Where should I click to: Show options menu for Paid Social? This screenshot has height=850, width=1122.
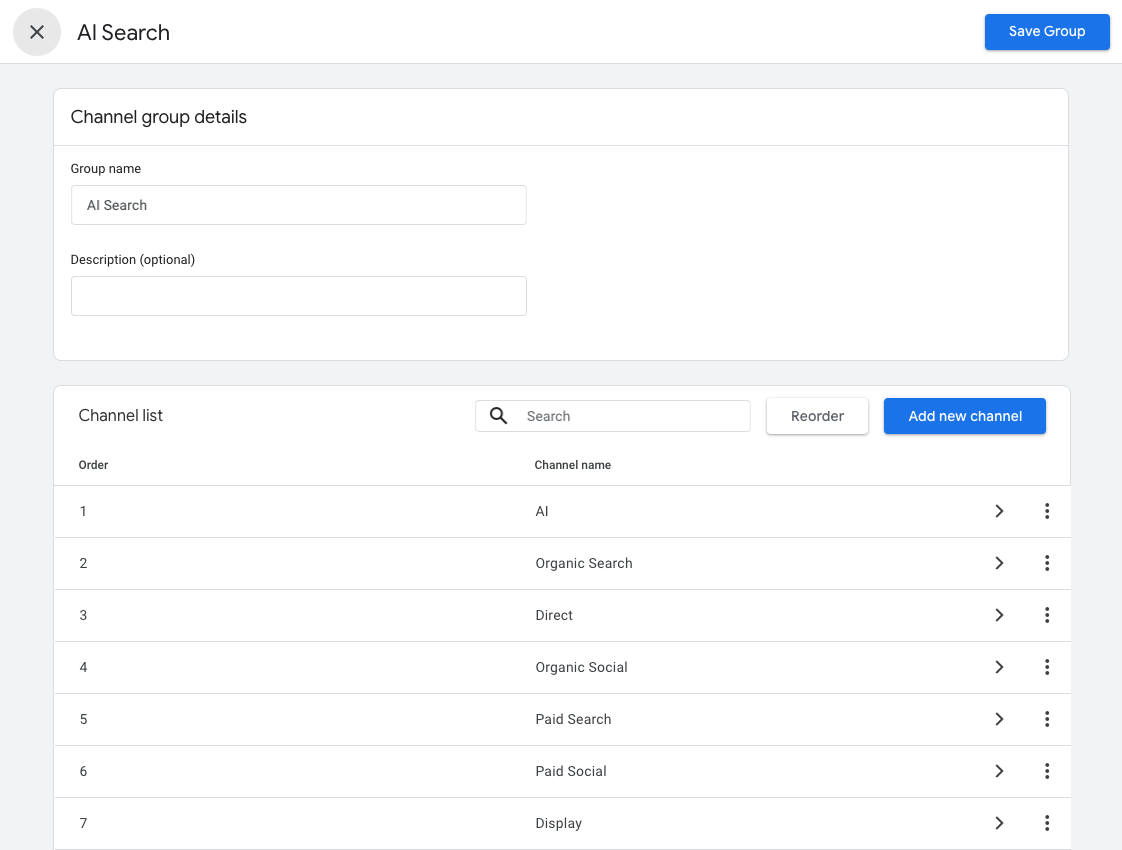coord(1046,771)
